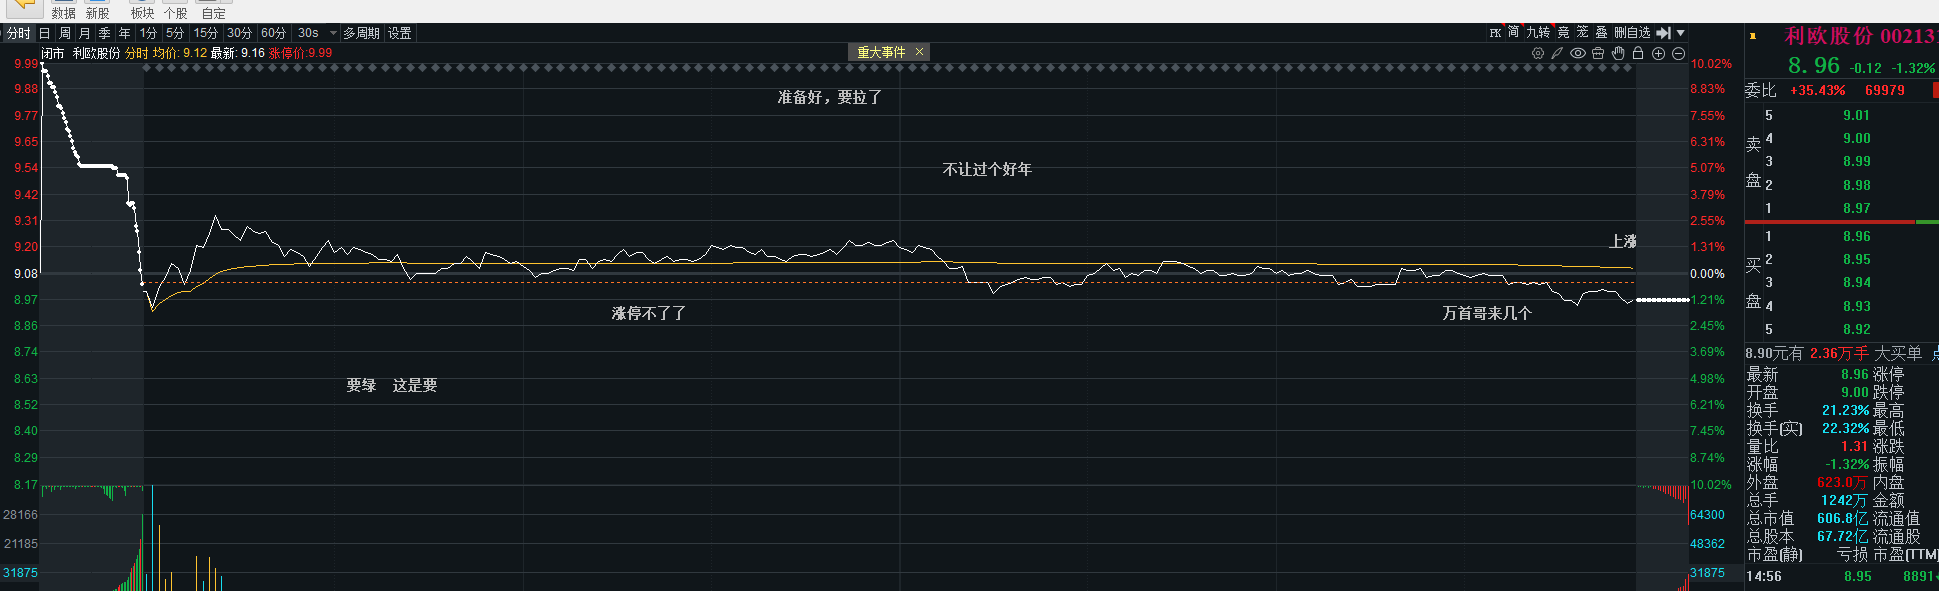
Task: Click the plus zoom-in circle icon
Action: [1658, 53]
